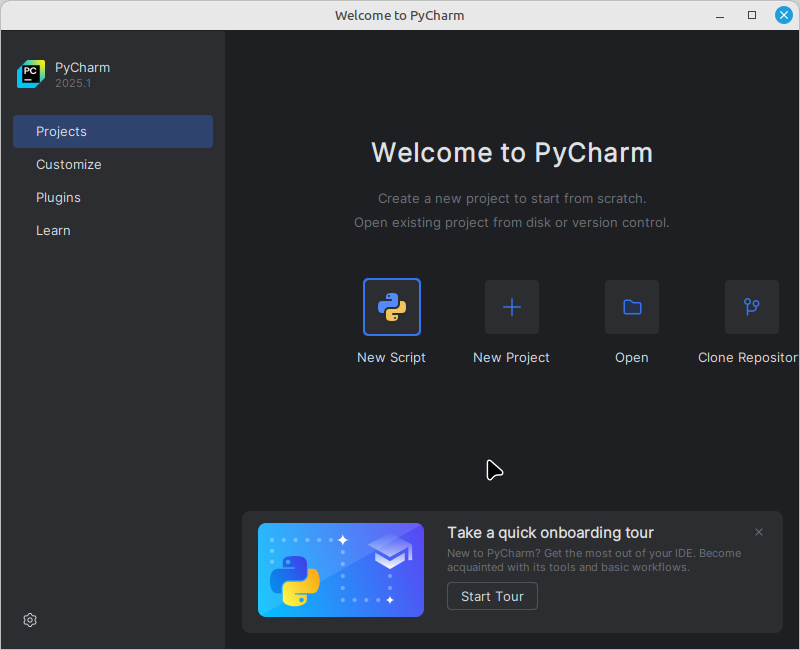800x650 pixels.
Task: Dismiss the onboarding tour banner
Action: tap(759, 532)
